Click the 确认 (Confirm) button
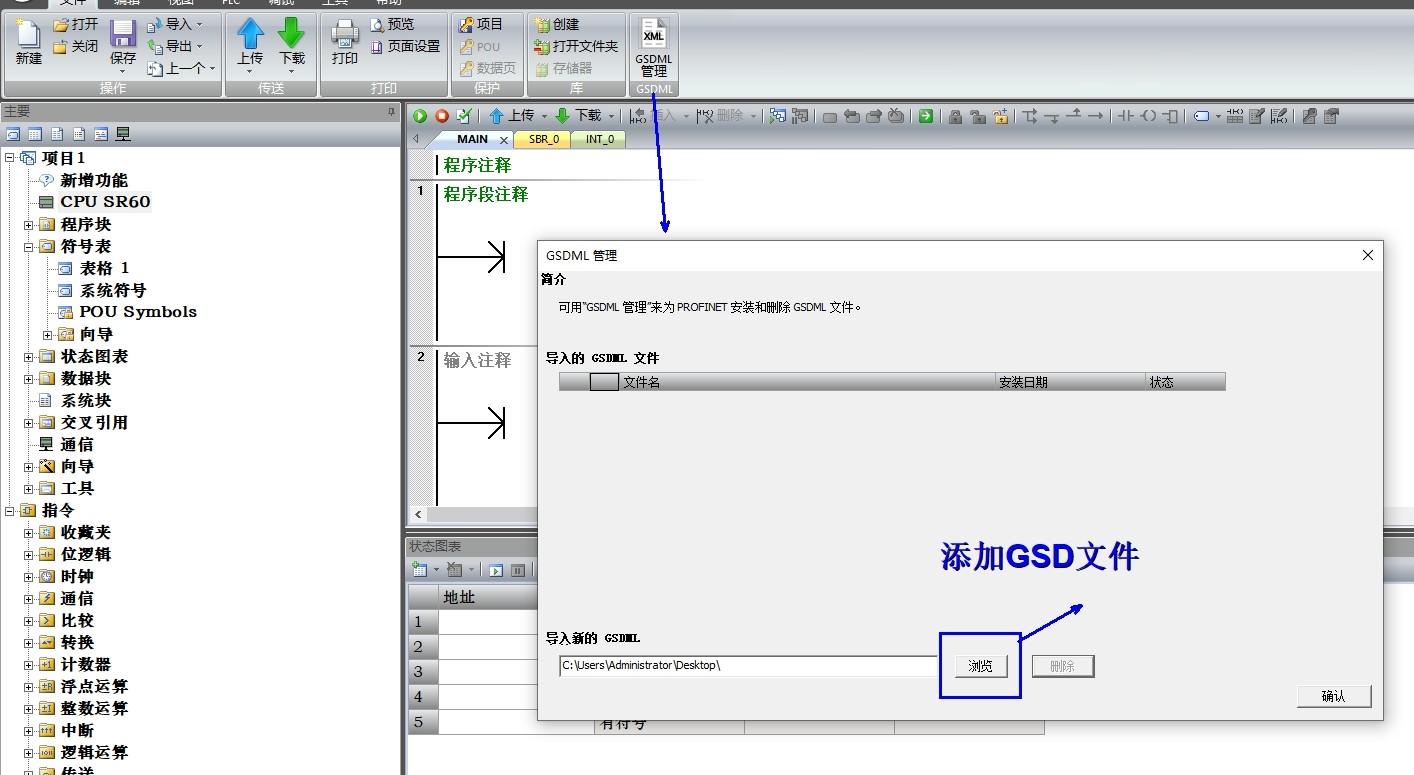 (1334, 696)
